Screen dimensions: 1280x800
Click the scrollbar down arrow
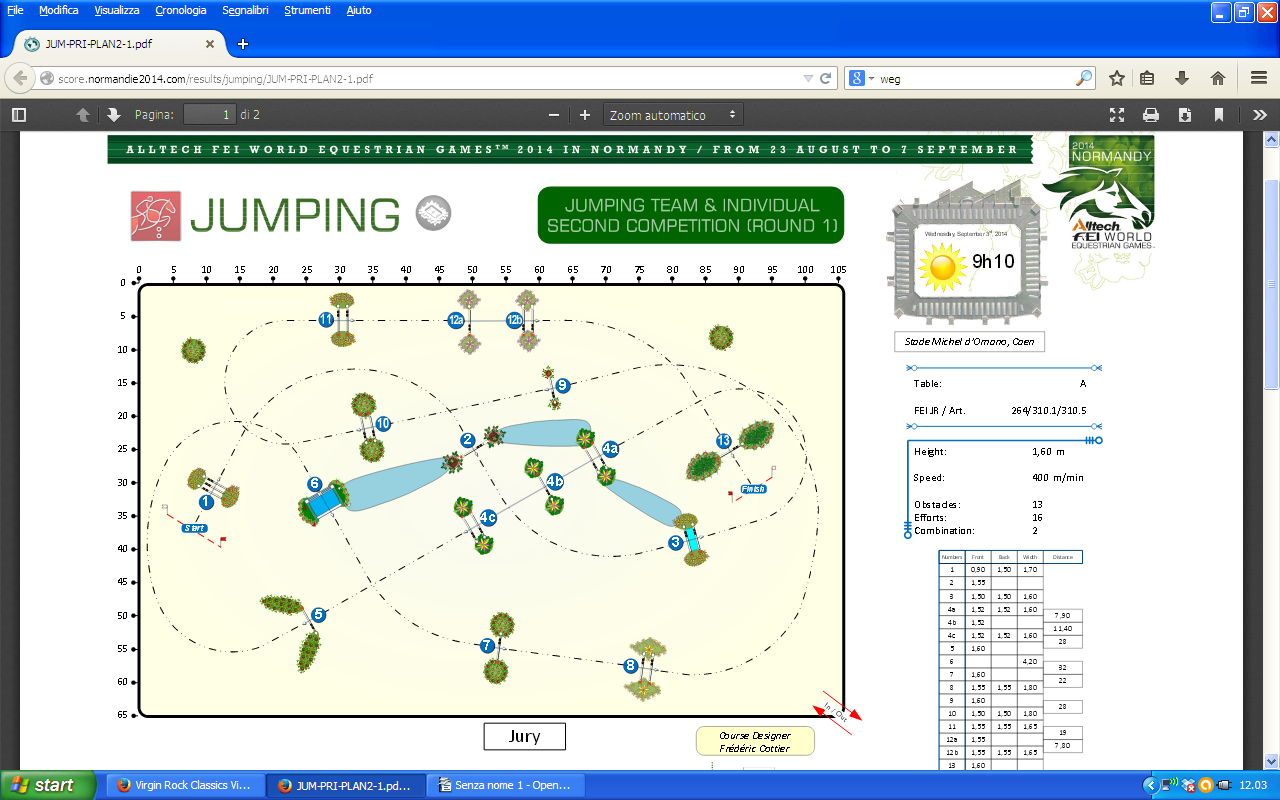tap(1271, 761)
